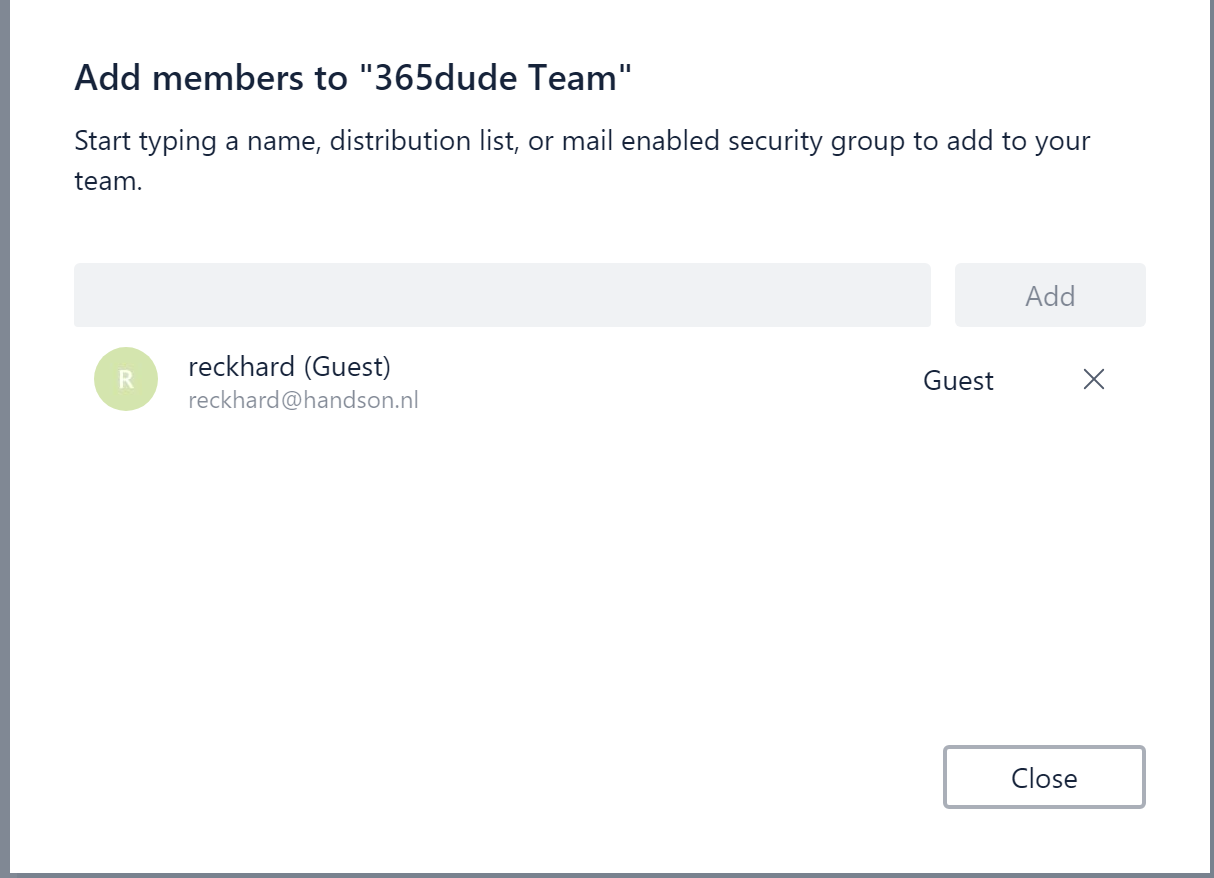Click empty space below the member row
The image size is (1214, 878).
click(600, 580)
